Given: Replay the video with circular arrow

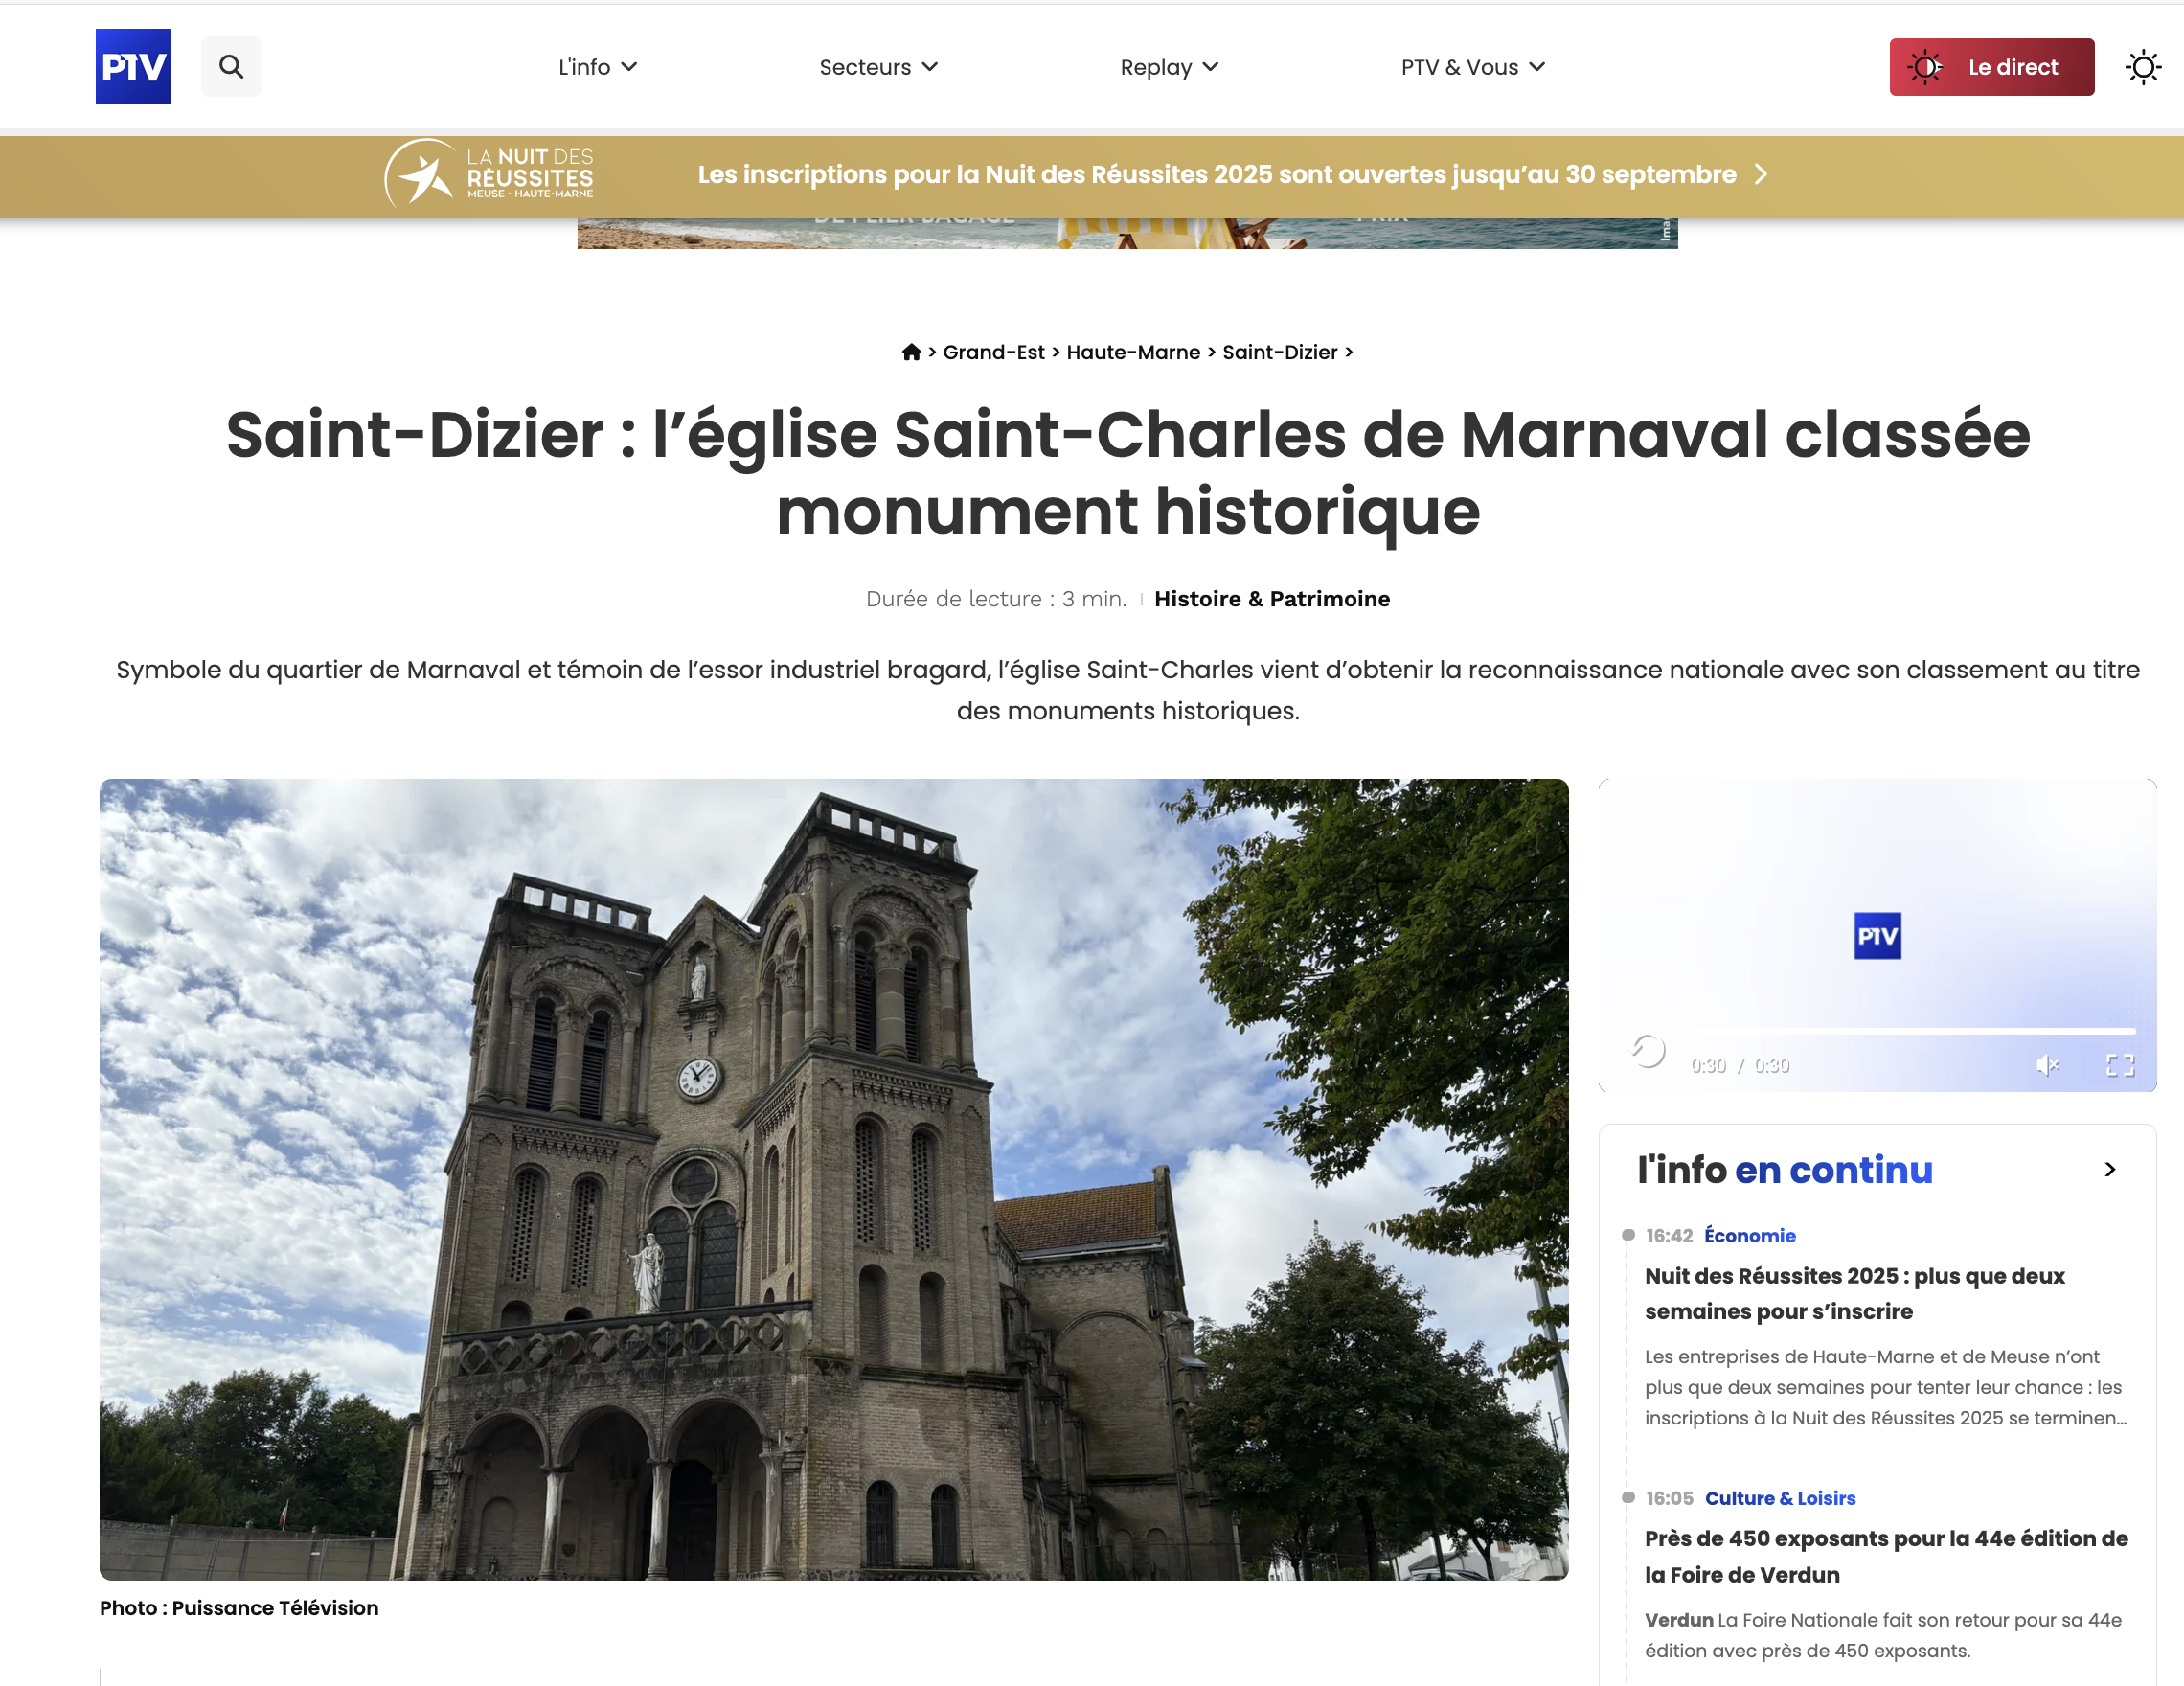Looking at the screenshot, I should [1648, 1050].
